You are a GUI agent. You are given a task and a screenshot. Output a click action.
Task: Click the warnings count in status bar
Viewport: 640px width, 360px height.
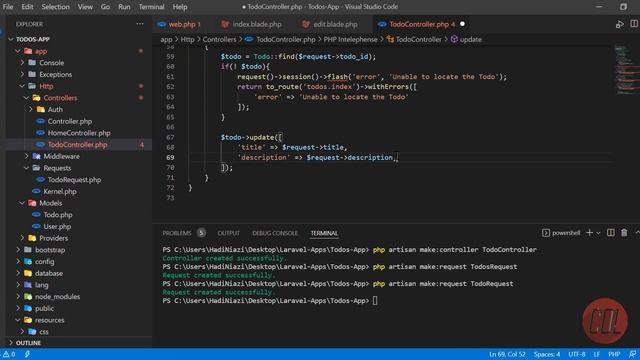point(9,354)
